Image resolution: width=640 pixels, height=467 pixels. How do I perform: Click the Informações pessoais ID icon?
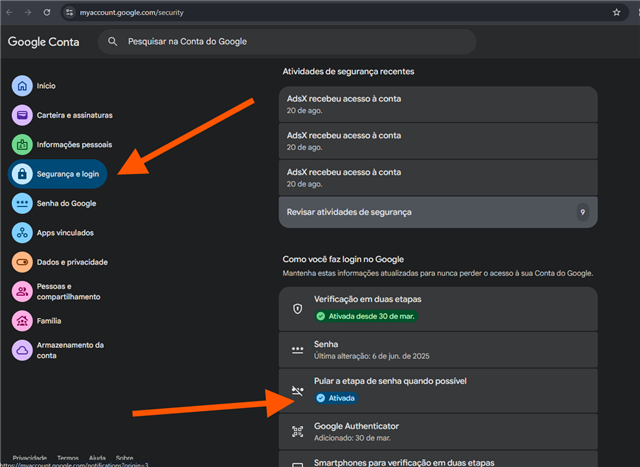pyautogui.click(x=22, y=145)
